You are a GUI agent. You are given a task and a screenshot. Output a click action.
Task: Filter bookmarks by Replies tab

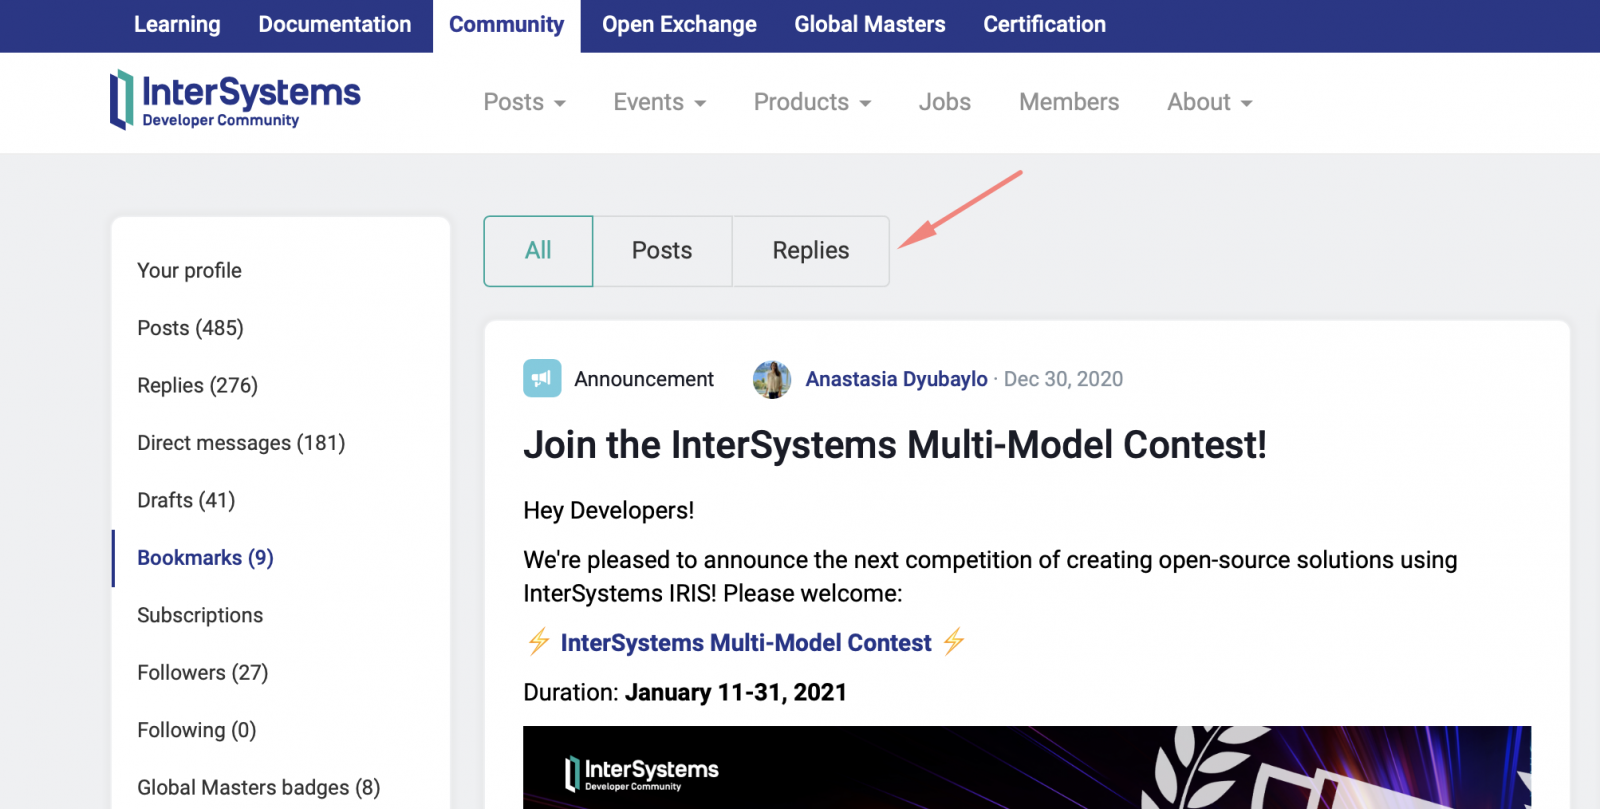[811, 251]
